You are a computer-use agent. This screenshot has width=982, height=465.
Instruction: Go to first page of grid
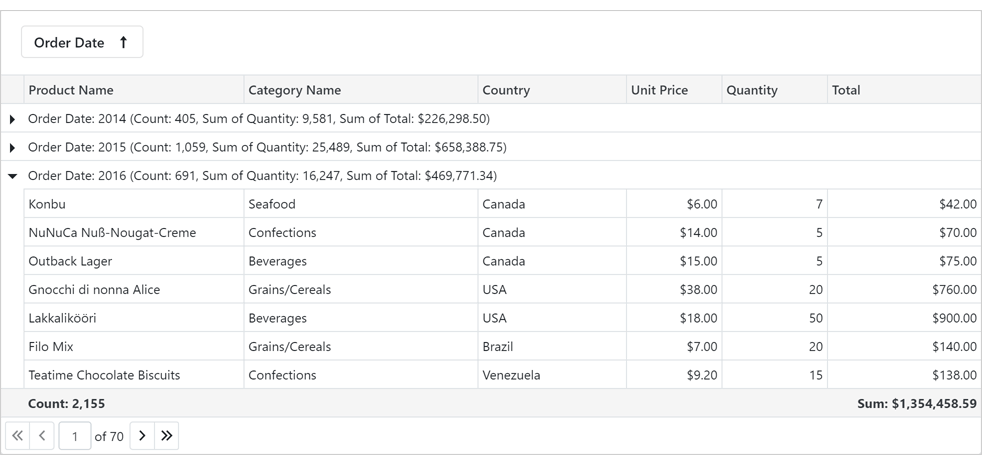(x=17, y=436)
